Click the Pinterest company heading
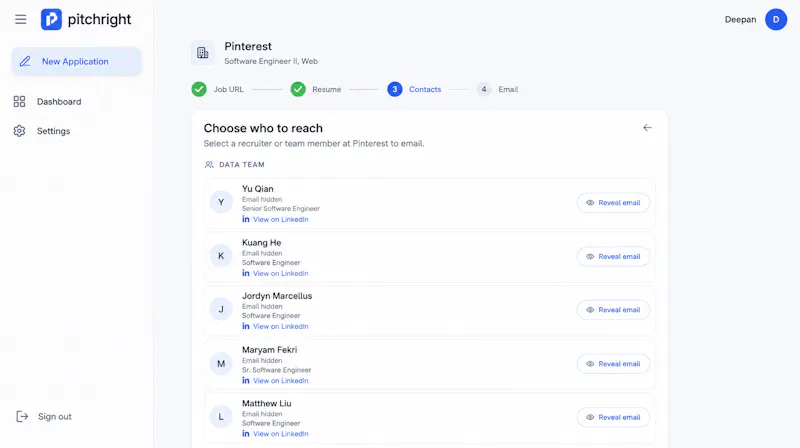The width and height of the screenshot is (800, 448). tap(248, 46)
